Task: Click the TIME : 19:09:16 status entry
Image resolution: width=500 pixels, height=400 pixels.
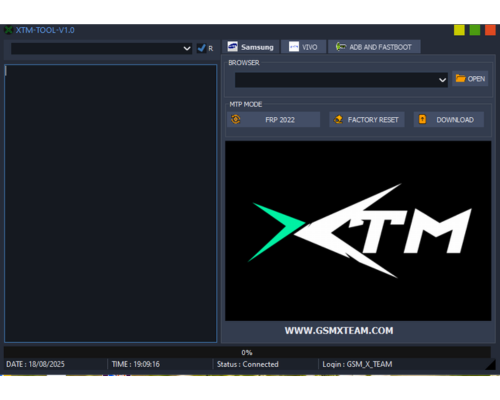Action: coord(136,364)
